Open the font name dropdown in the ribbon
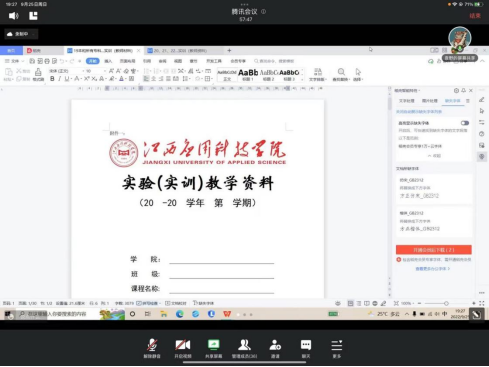 pos(67,71)
